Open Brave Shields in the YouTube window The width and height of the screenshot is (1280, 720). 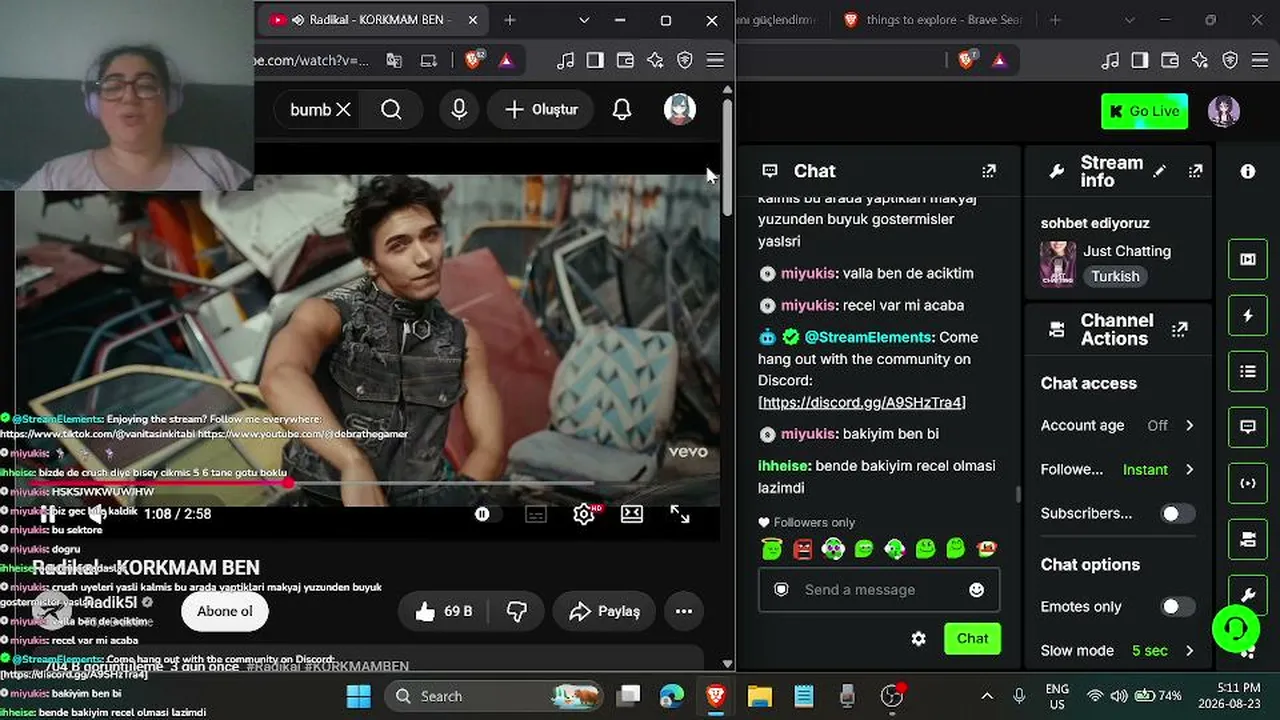click(x=475, y=60)
